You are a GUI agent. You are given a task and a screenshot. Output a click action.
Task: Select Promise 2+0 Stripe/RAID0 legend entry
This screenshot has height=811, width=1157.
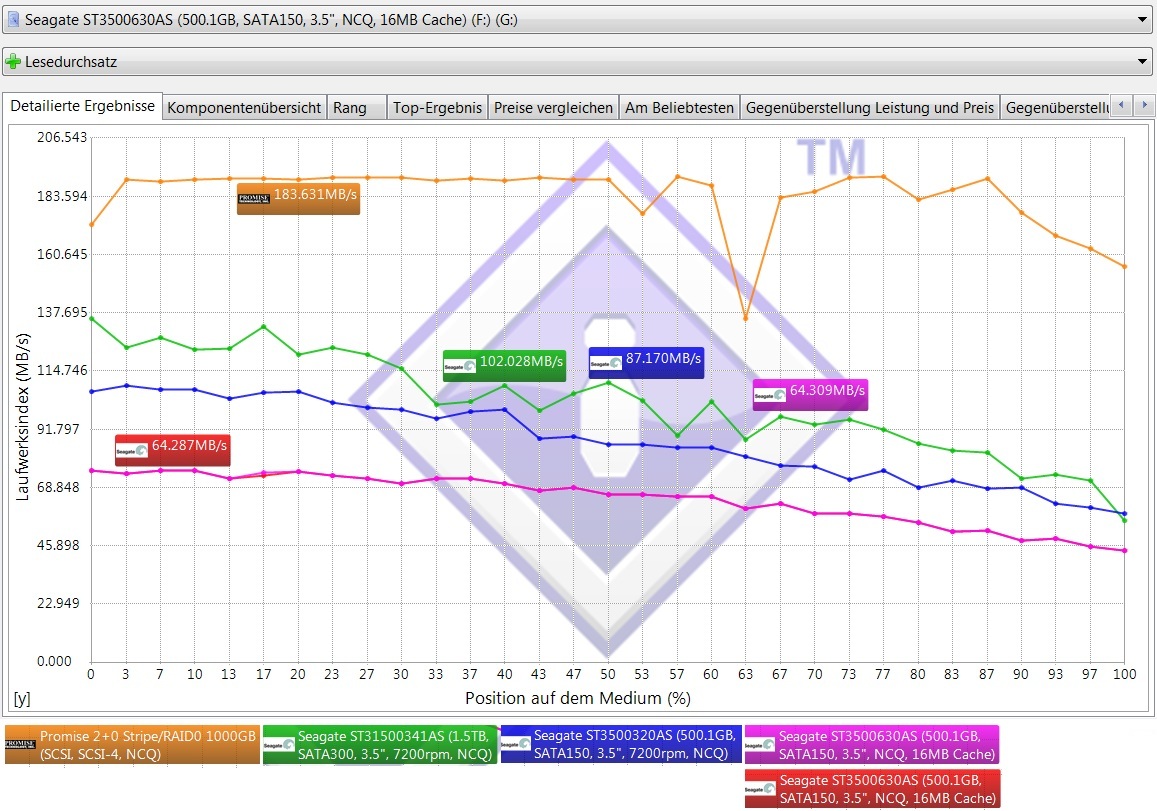pos(132,745)
